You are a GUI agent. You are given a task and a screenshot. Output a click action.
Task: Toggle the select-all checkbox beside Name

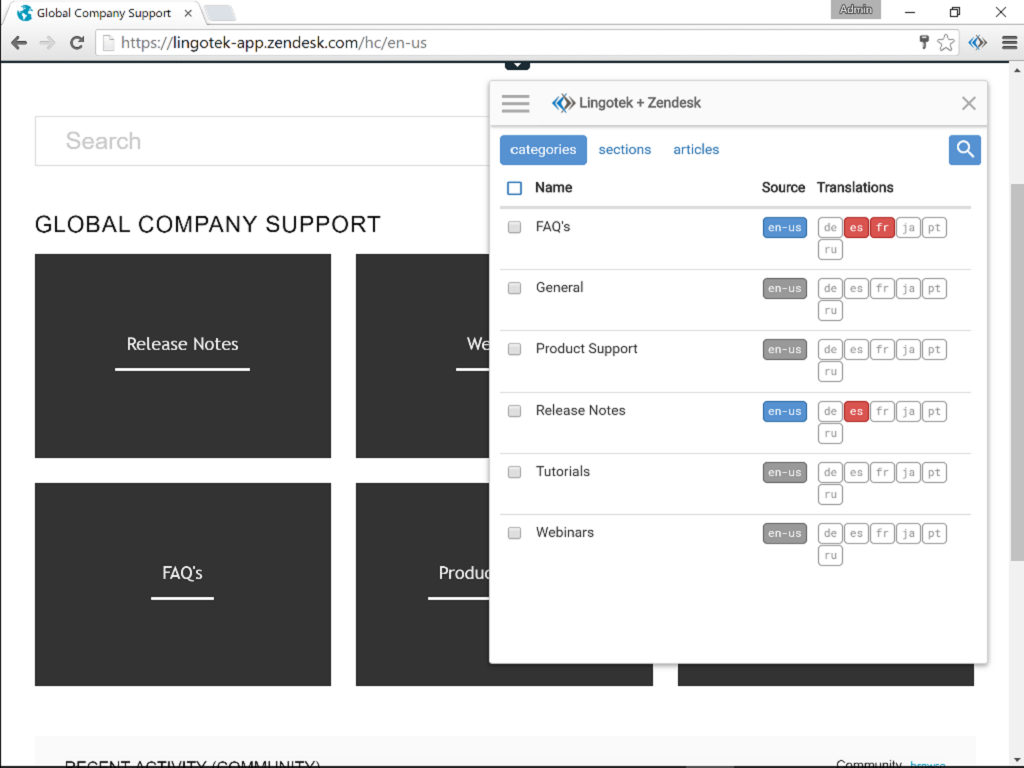tap(514, 188)
